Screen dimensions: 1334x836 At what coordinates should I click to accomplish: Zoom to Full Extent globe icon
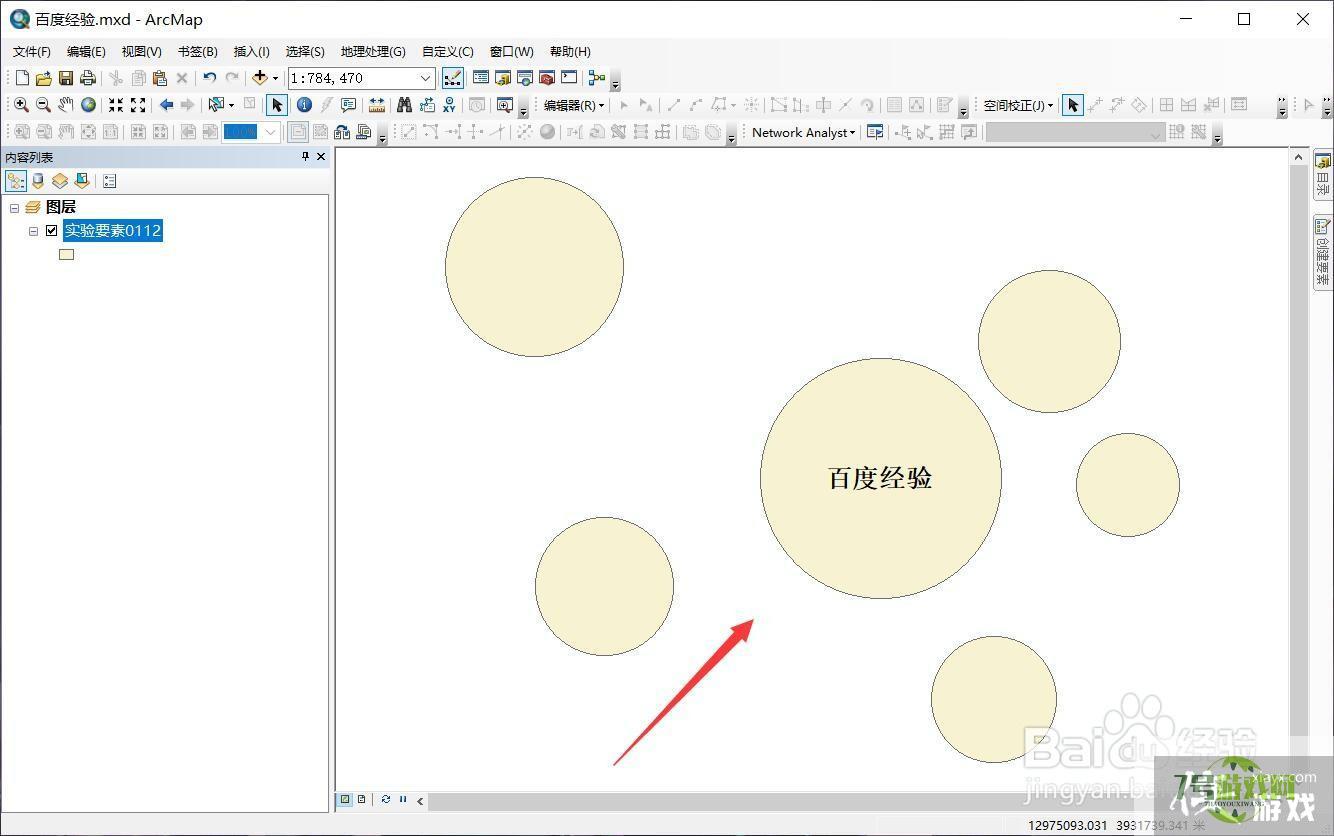point(88,105)
